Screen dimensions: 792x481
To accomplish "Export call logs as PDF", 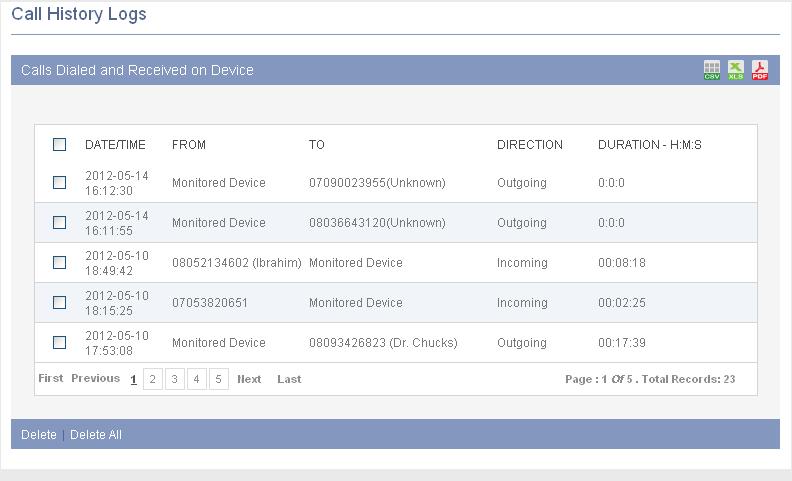I will (760, 70).
